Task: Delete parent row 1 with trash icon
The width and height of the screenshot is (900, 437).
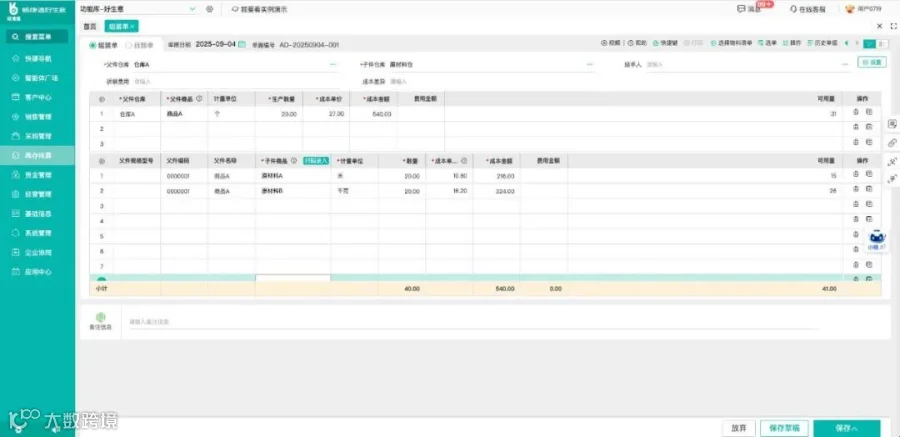Action: point(856,113)
